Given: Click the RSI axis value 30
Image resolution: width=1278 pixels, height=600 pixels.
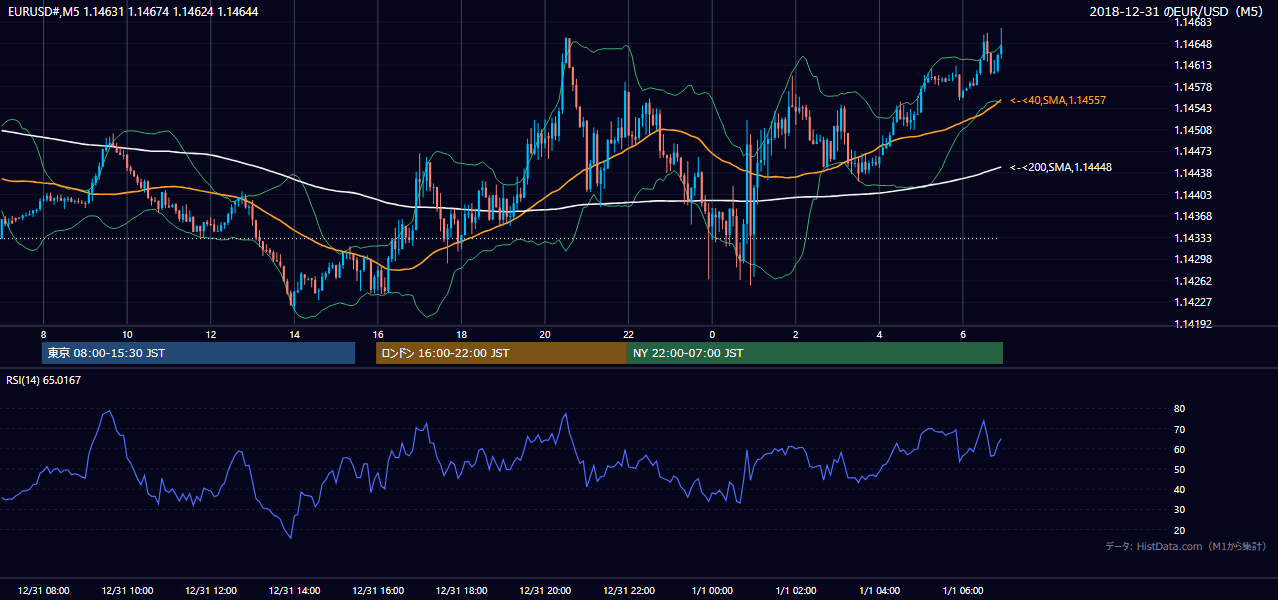Looking at the screenshot, I should [1179, 510].
